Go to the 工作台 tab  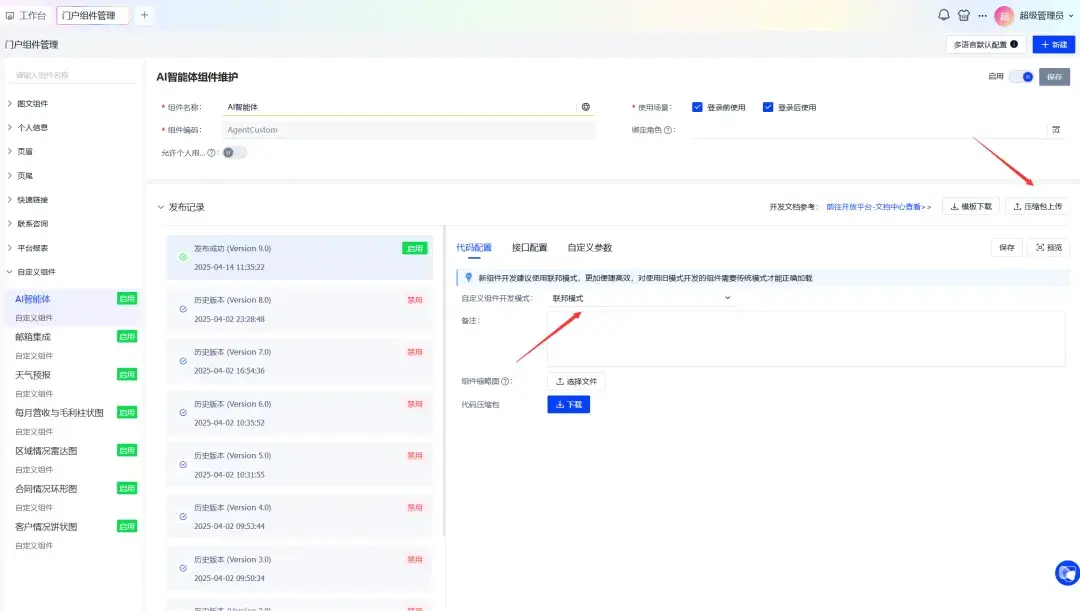point(26,15)
